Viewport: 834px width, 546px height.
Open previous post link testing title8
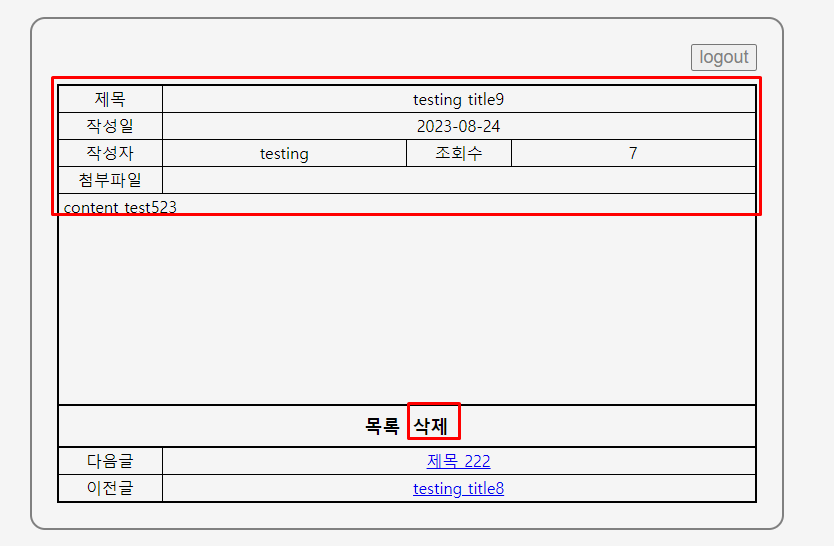click(458, 488)
